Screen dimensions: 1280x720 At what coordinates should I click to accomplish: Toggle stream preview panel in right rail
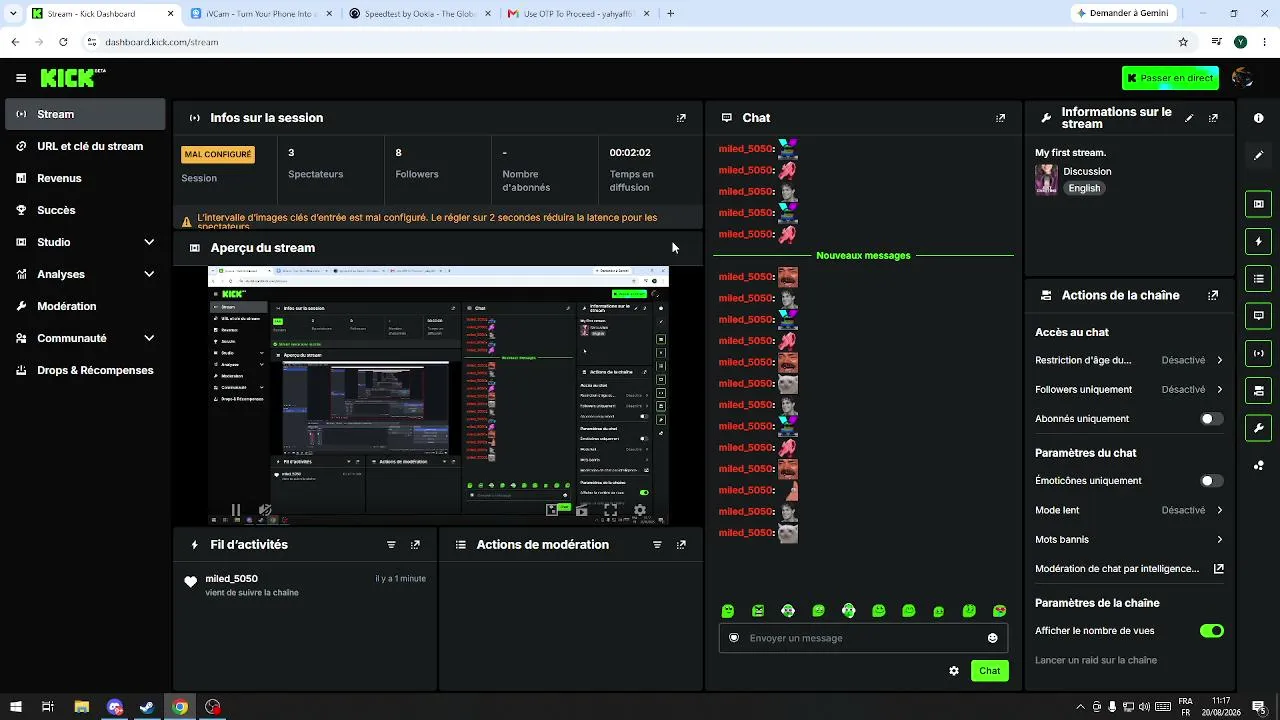[1258, 204]
